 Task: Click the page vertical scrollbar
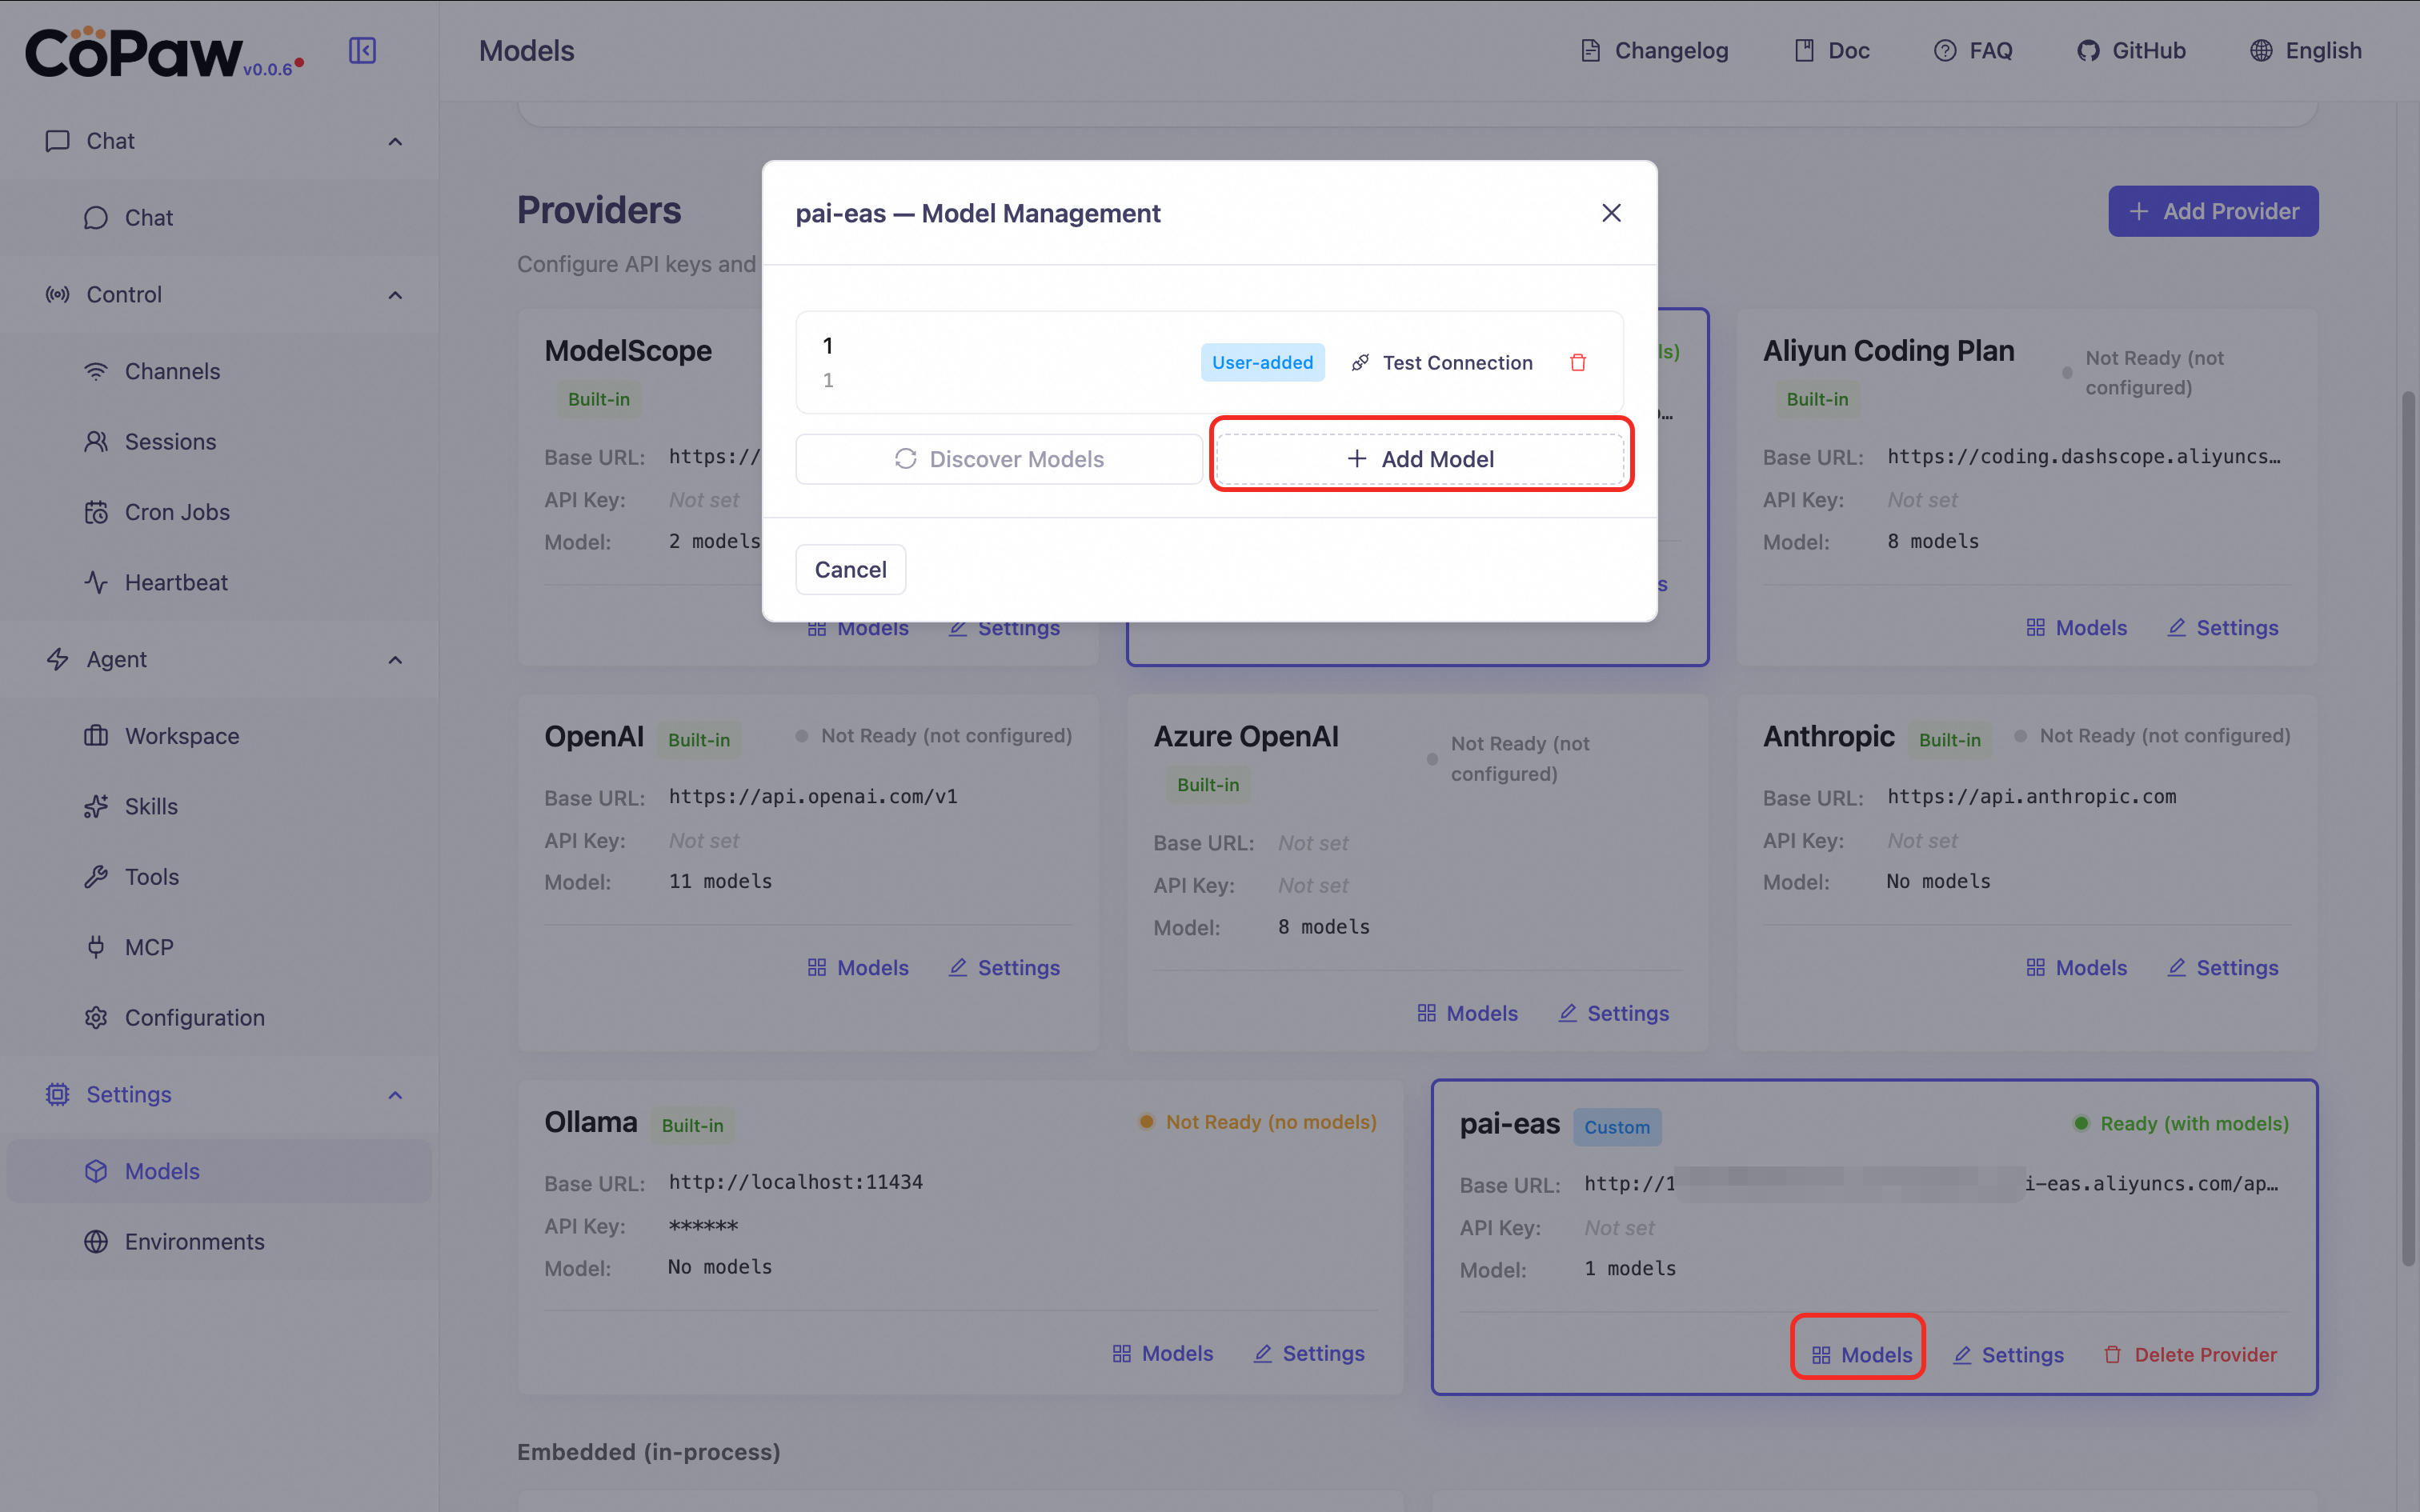click(2407, 830)
